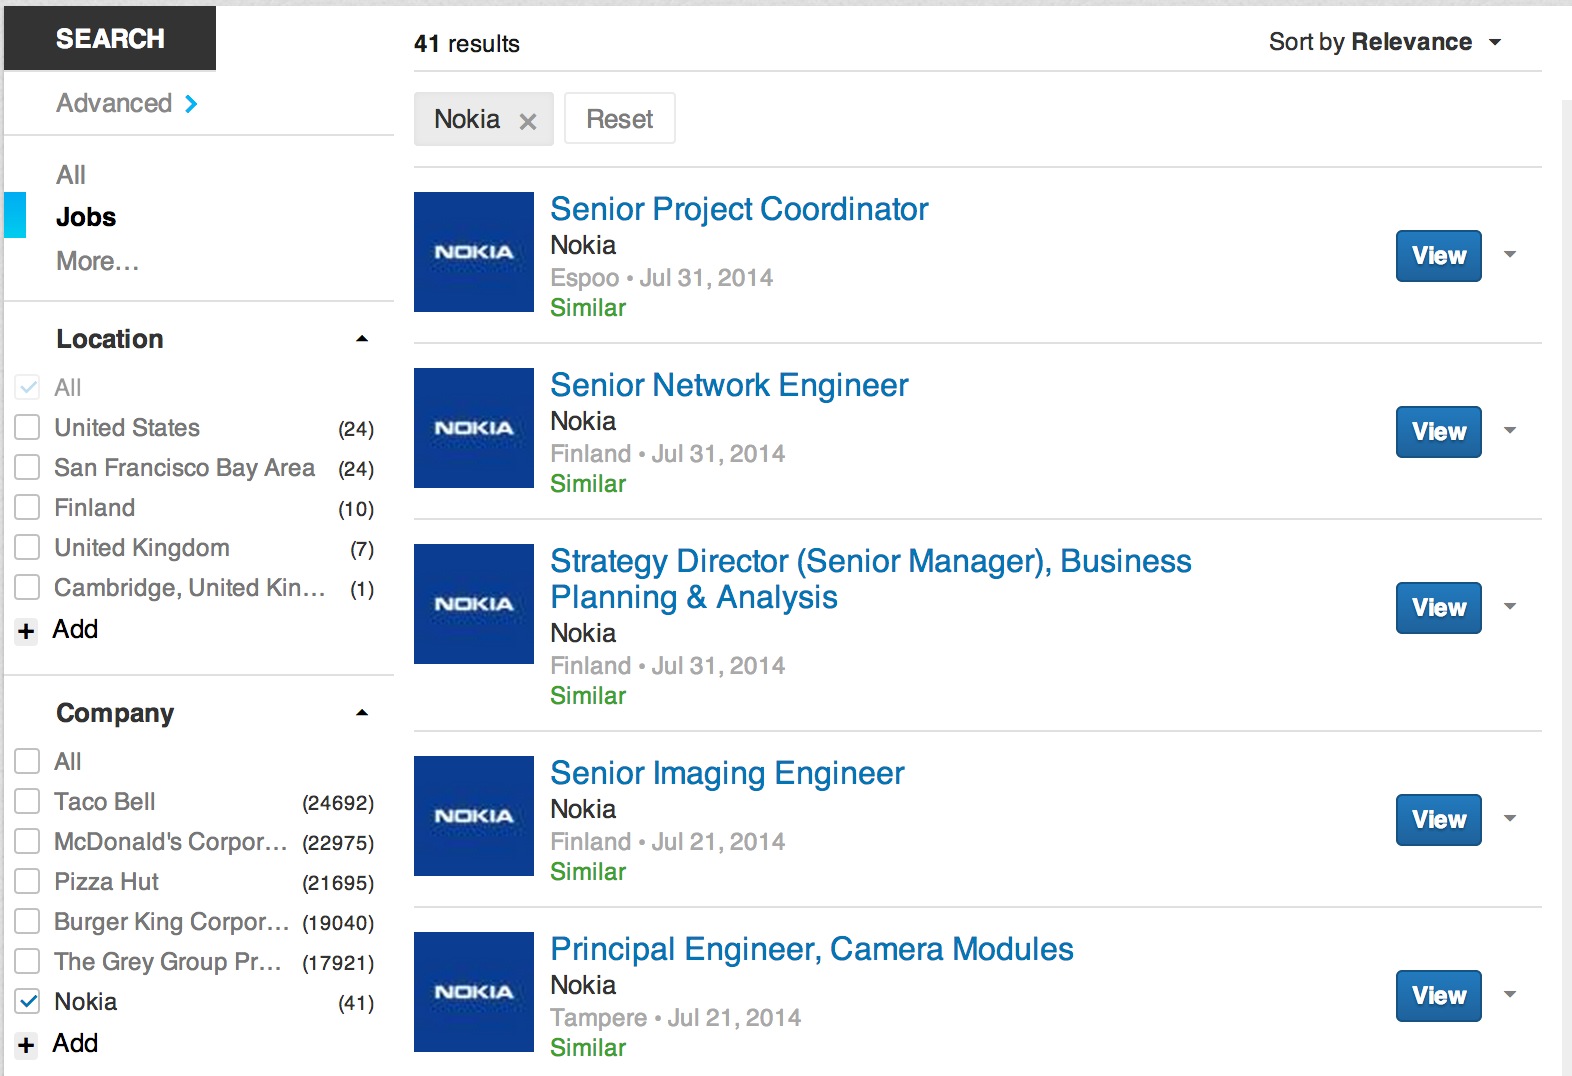Open the Advanced search link
This screenshot has height=1076, width=1572.
[114, 103]
